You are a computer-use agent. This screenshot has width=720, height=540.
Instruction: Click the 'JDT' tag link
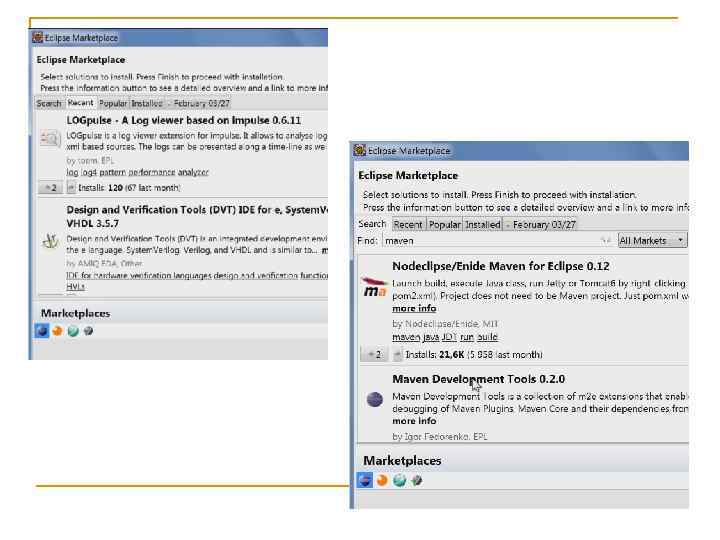coord(449,337)
